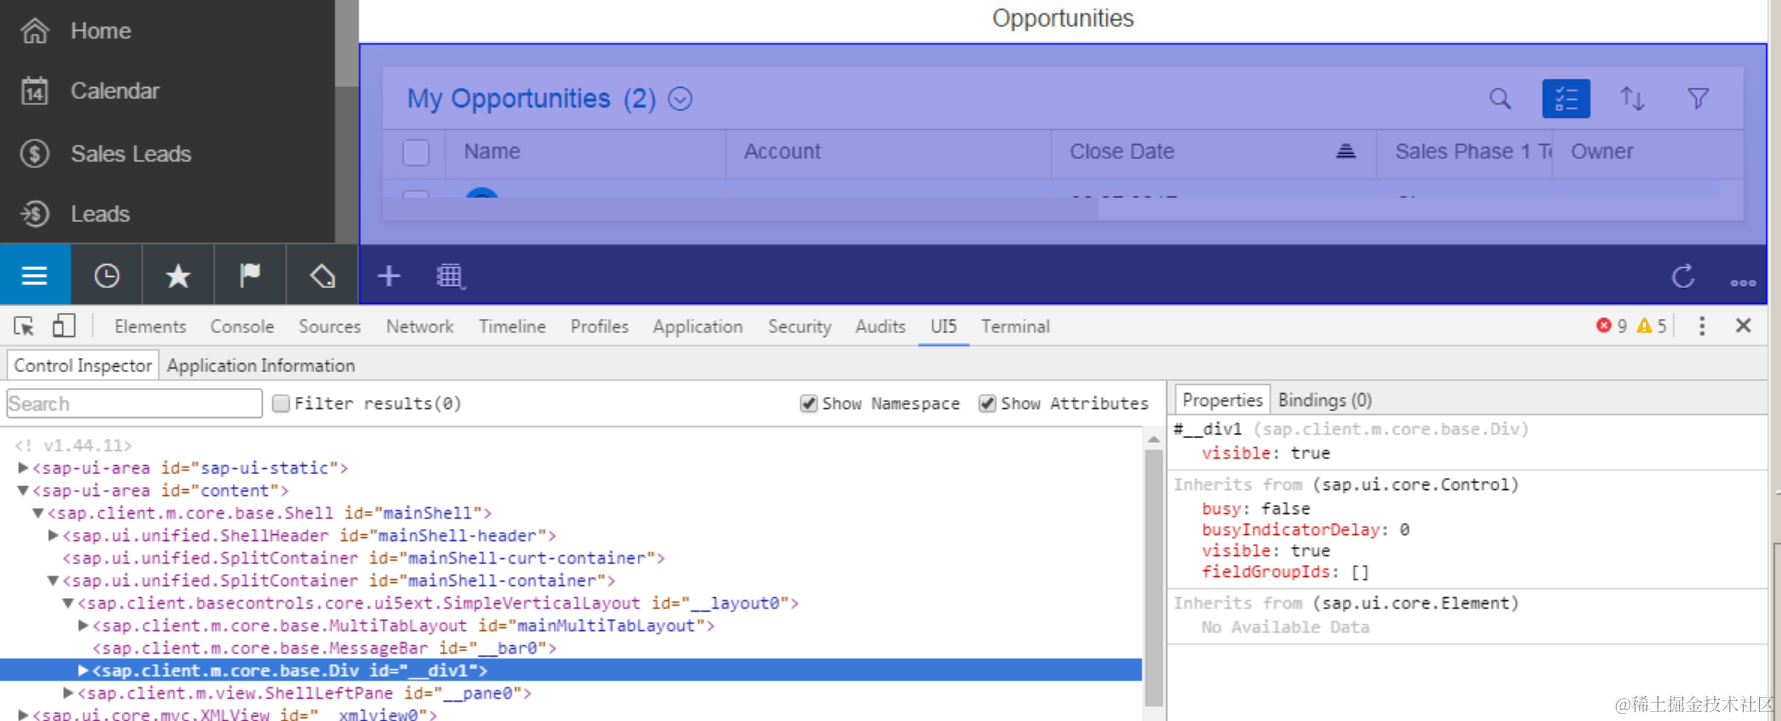The width and height of the screenshot is (1781, 721).
Task: Click the Sales Phase column header
Action: point(1464,151)
